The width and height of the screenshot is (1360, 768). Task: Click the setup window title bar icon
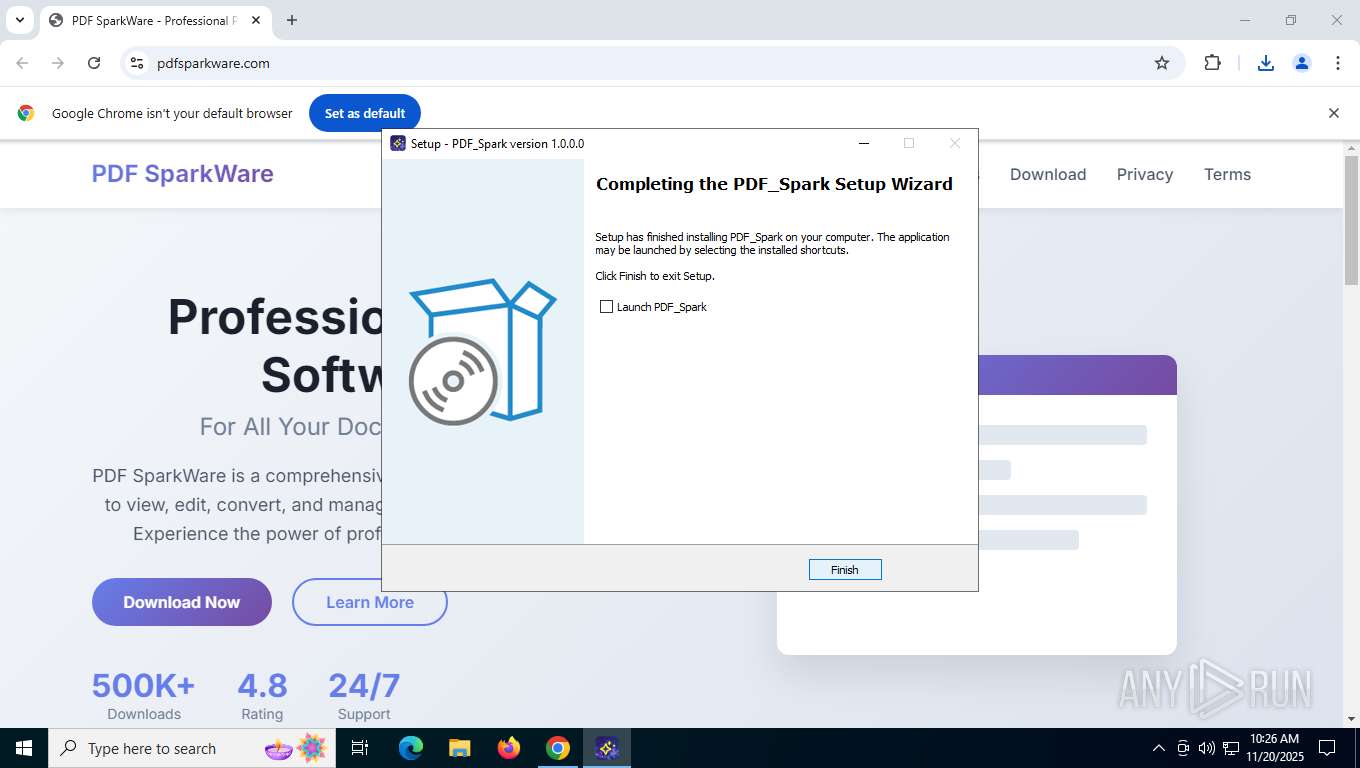click(398, 143)
